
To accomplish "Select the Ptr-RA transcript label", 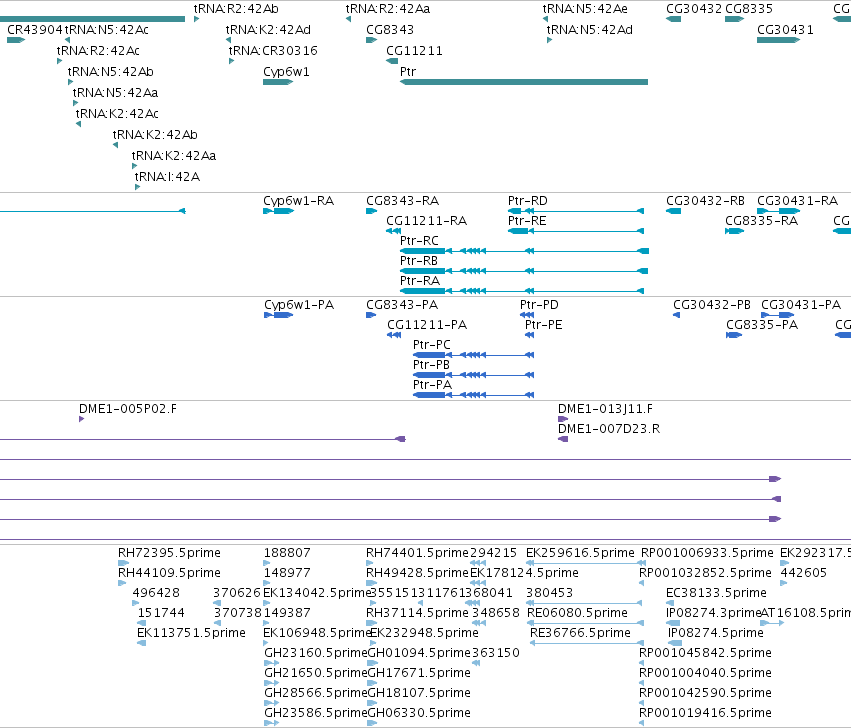I will tap(420, 281).
